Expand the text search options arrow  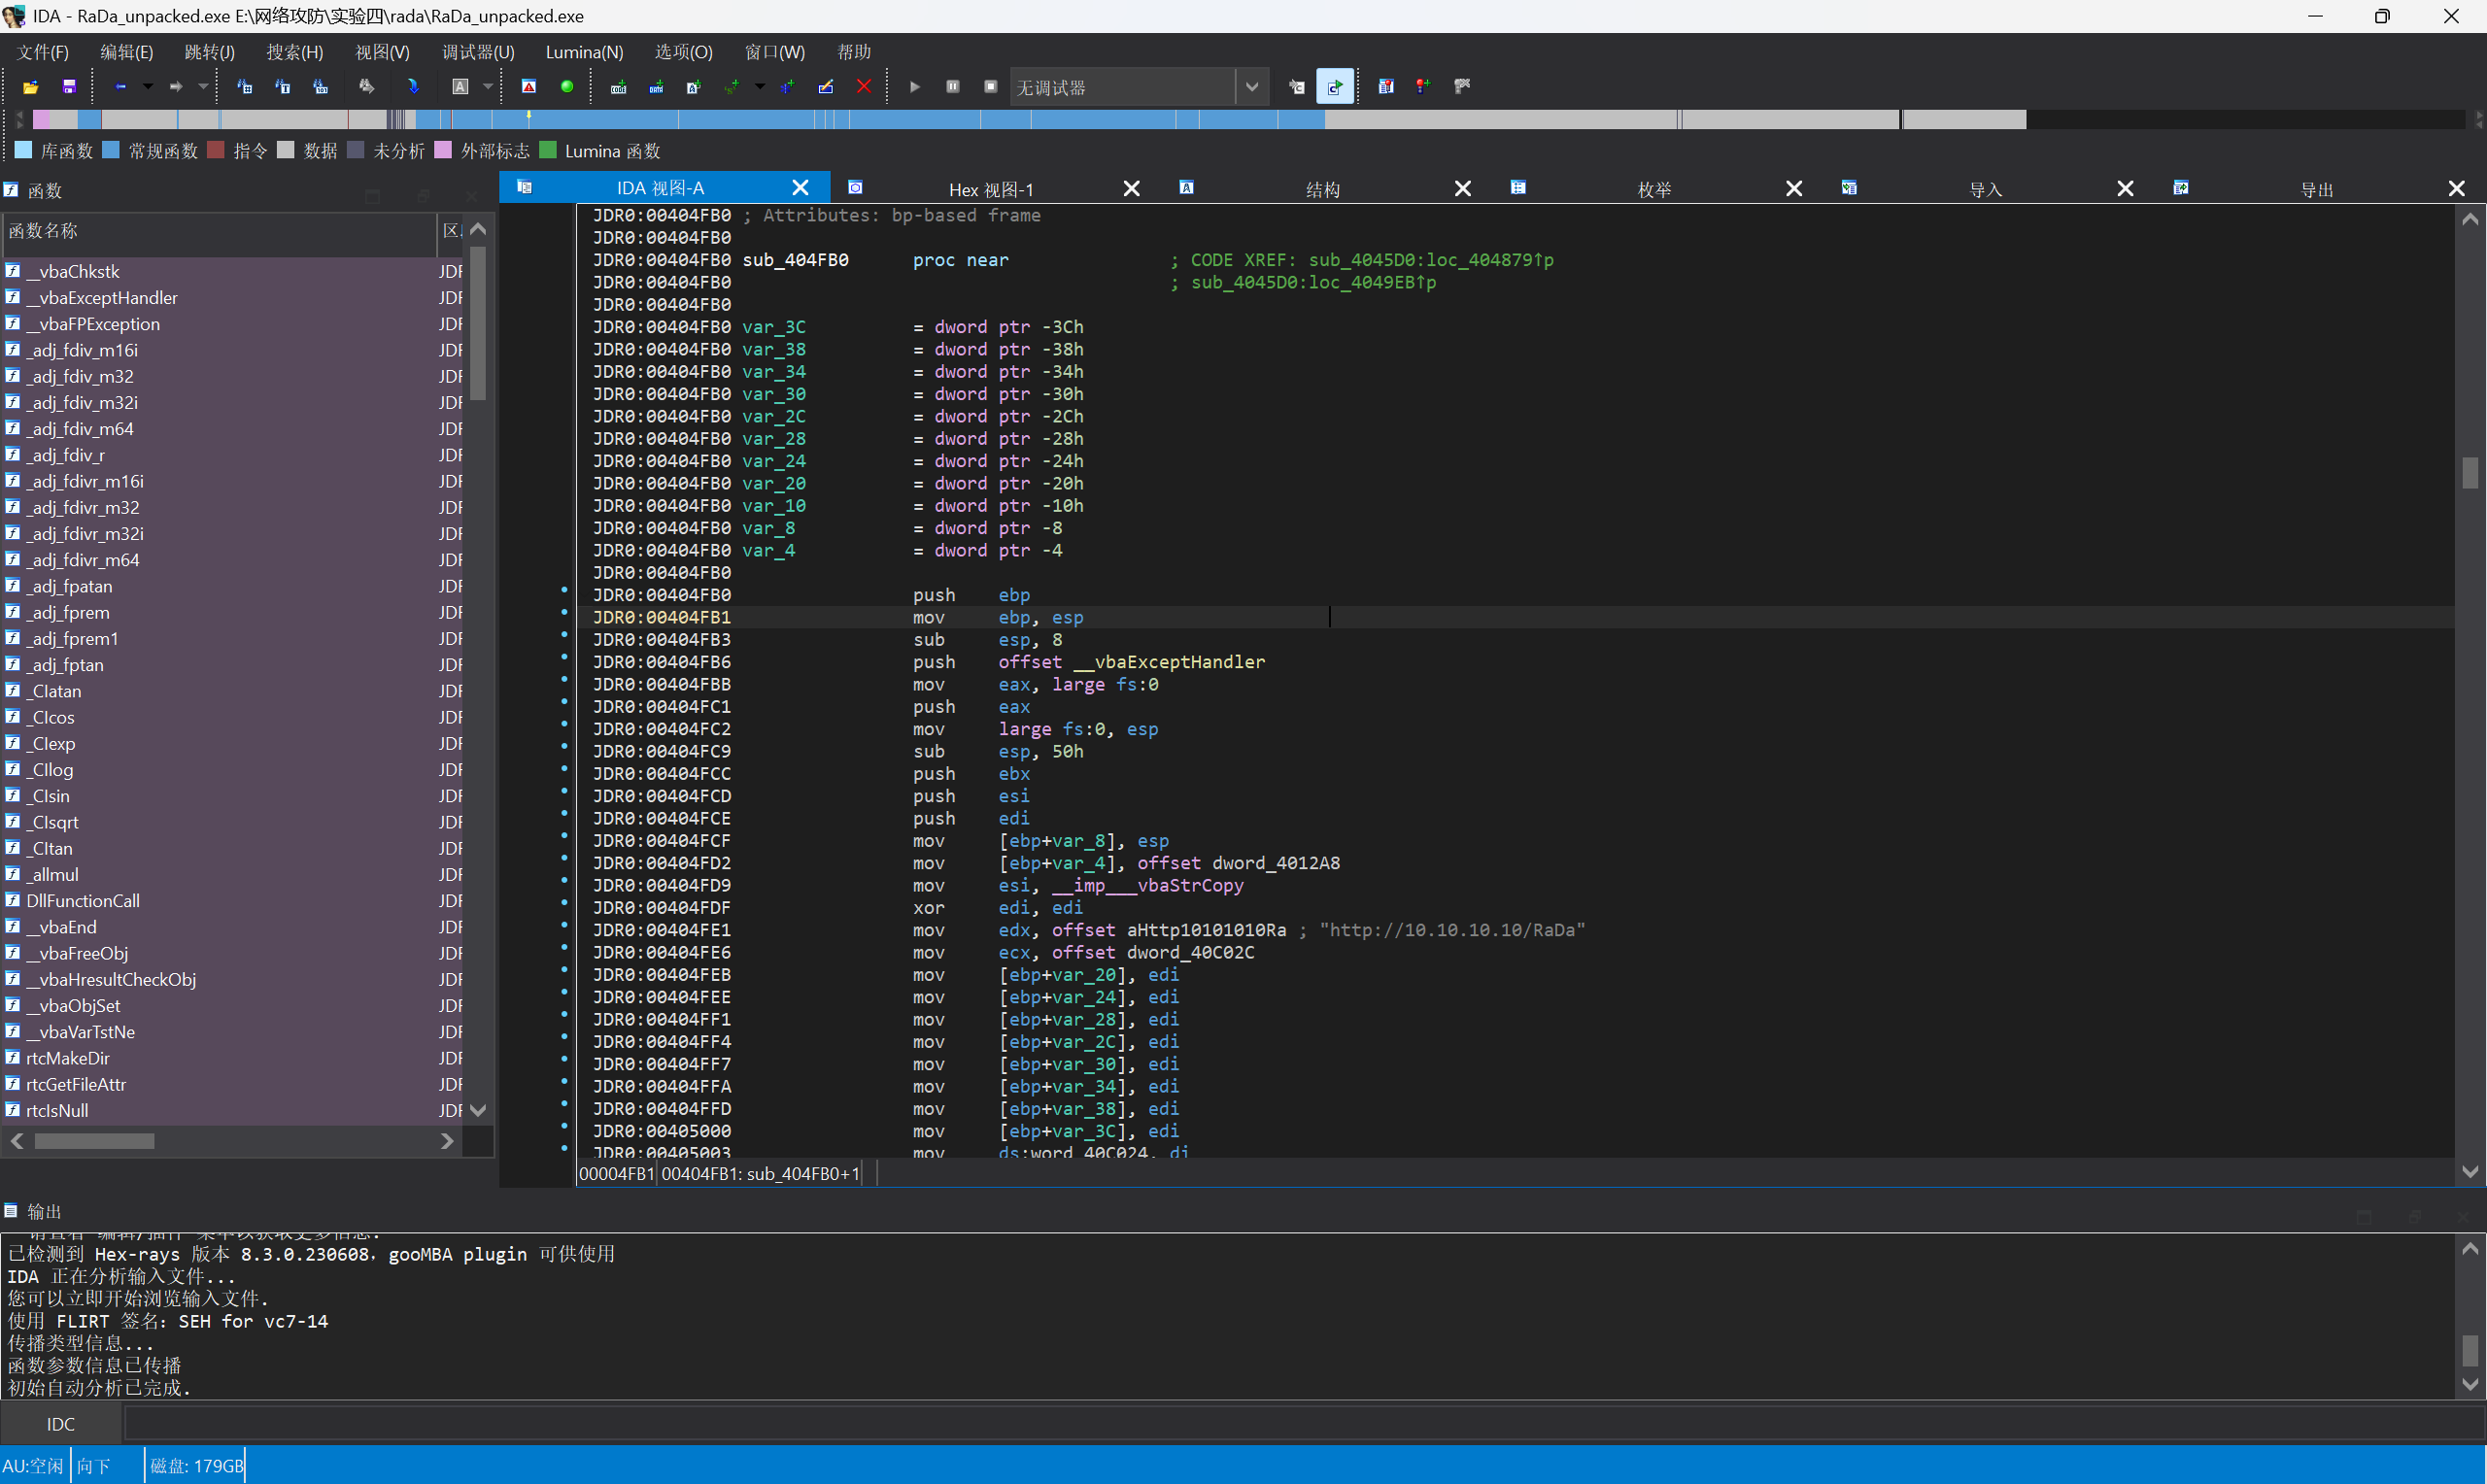point(488,87)
